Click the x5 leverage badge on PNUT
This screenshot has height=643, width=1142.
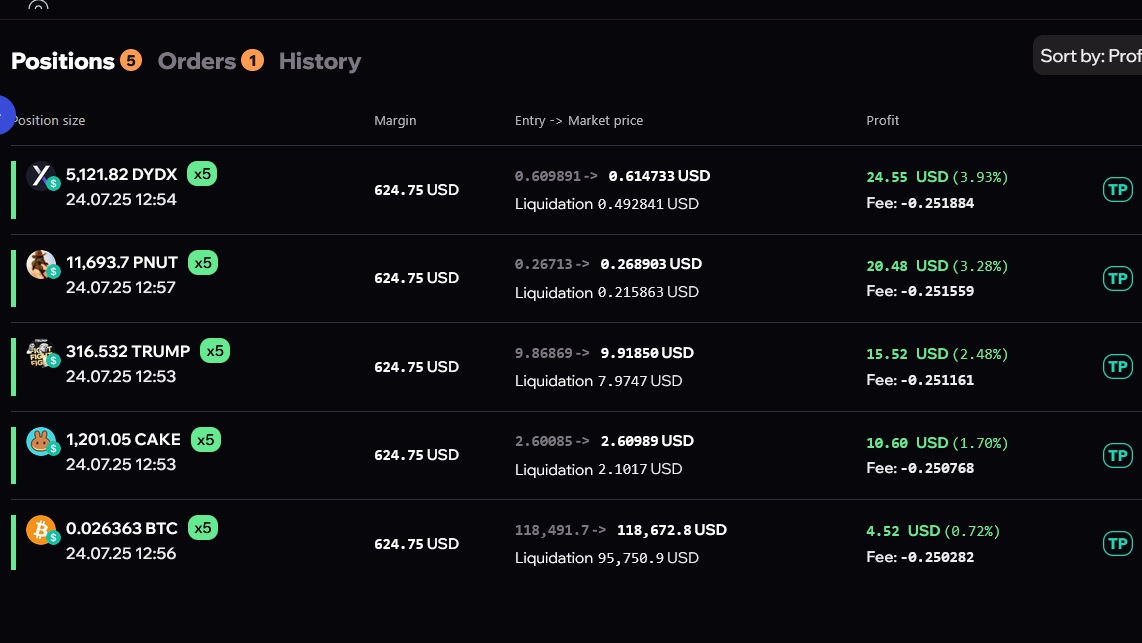tap(203, 262)
